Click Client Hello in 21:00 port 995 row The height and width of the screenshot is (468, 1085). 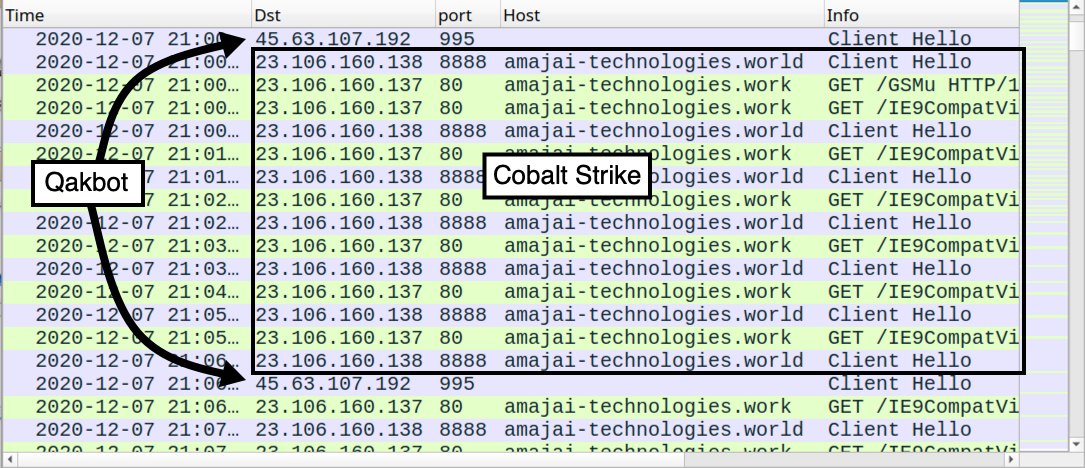(x=900, y=39)
